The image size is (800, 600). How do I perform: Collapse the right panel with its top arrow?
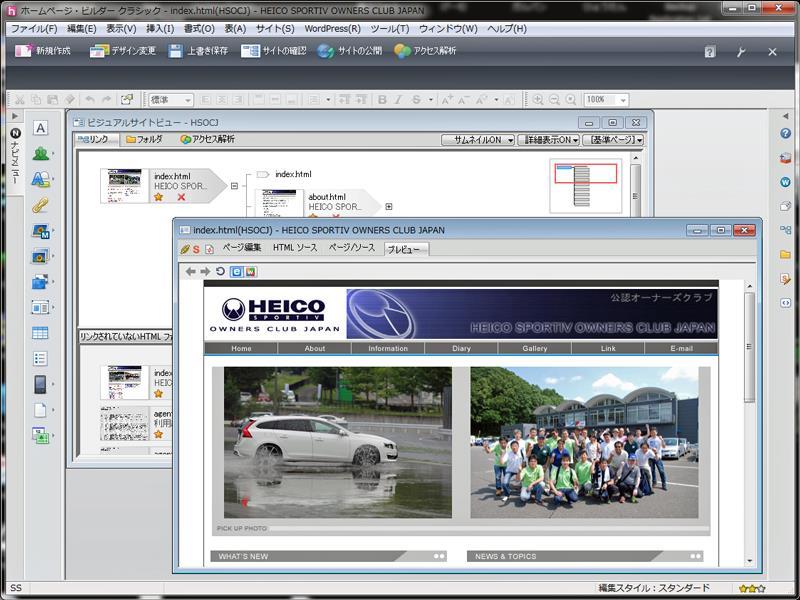pos(785,116)
